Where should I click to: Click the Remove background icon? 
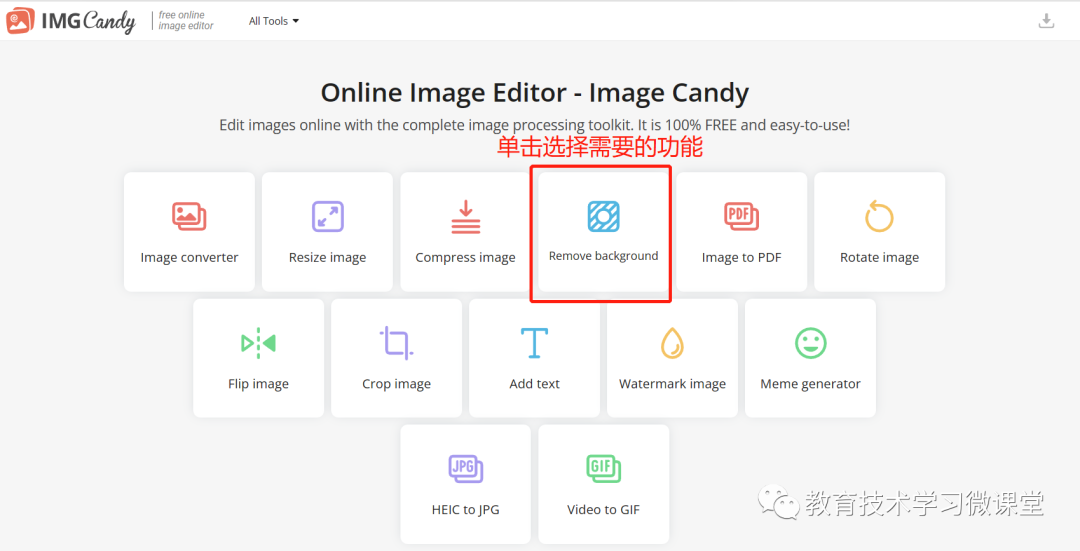point(603,216)
